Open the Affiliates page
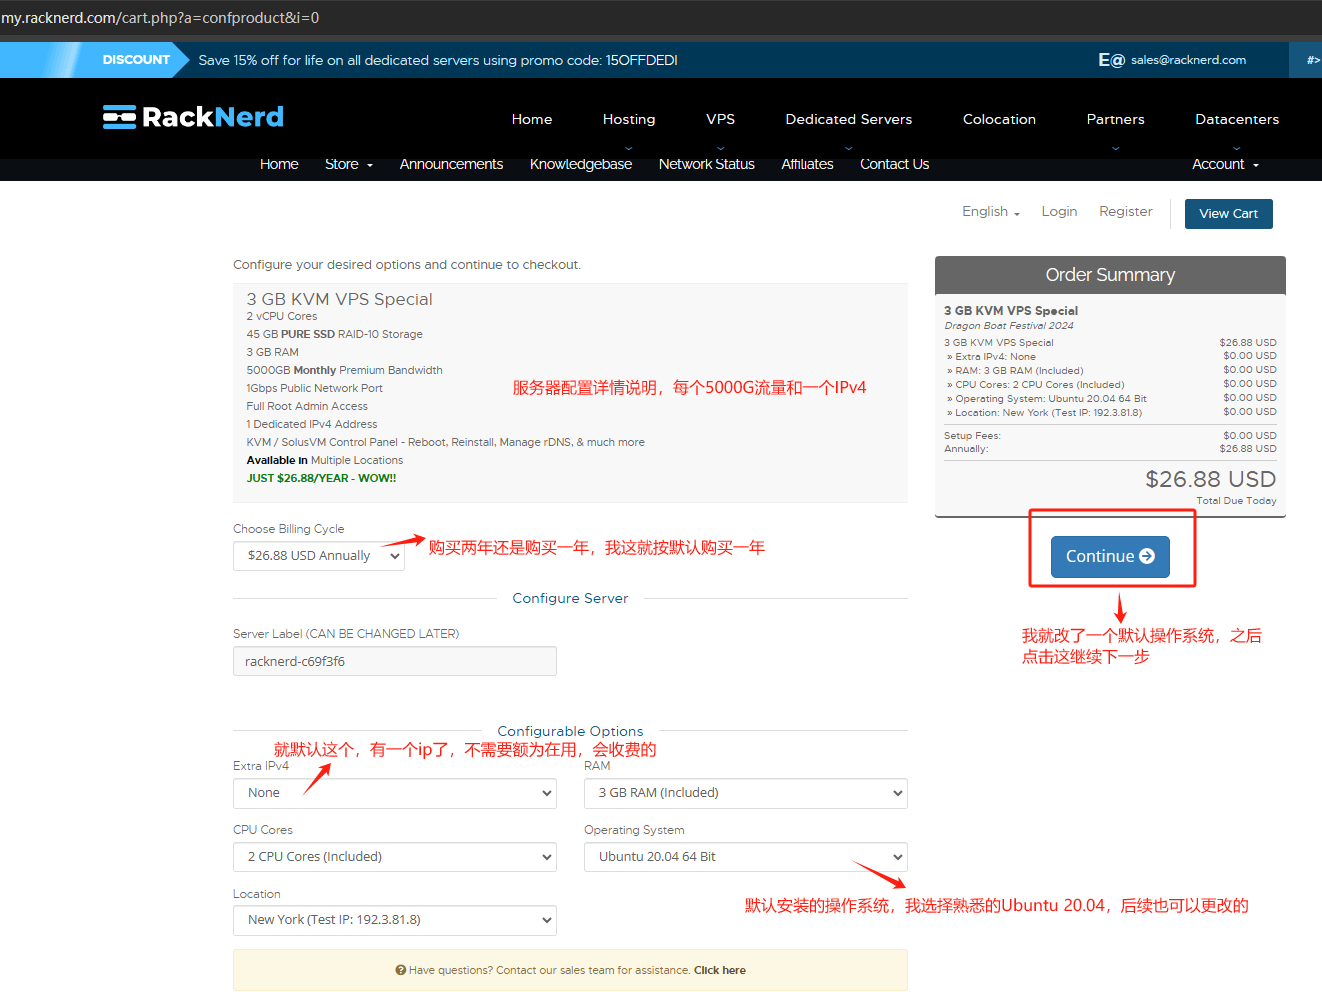Screen dimensions: 1322x992 pyautogui.click(x=807, y=164)
